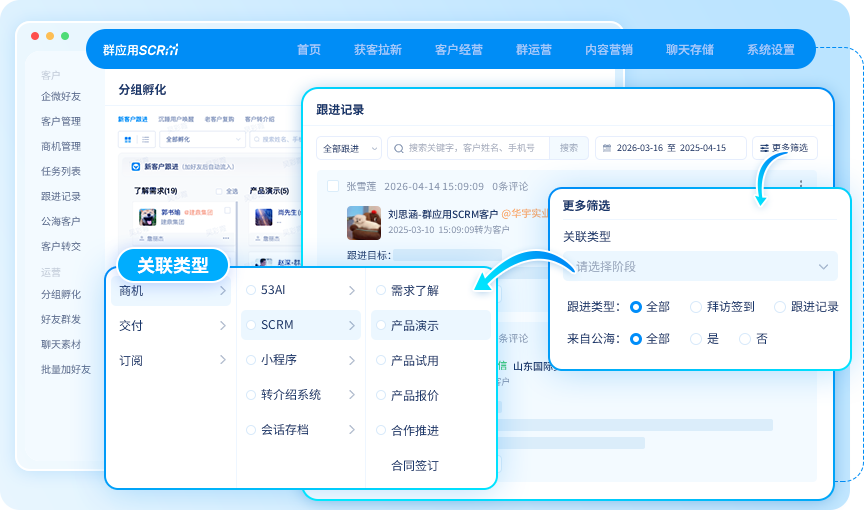Select 跟进记录 radio in 跟进类型
This screenshot has height=510, width=864.
click(780, 307)
